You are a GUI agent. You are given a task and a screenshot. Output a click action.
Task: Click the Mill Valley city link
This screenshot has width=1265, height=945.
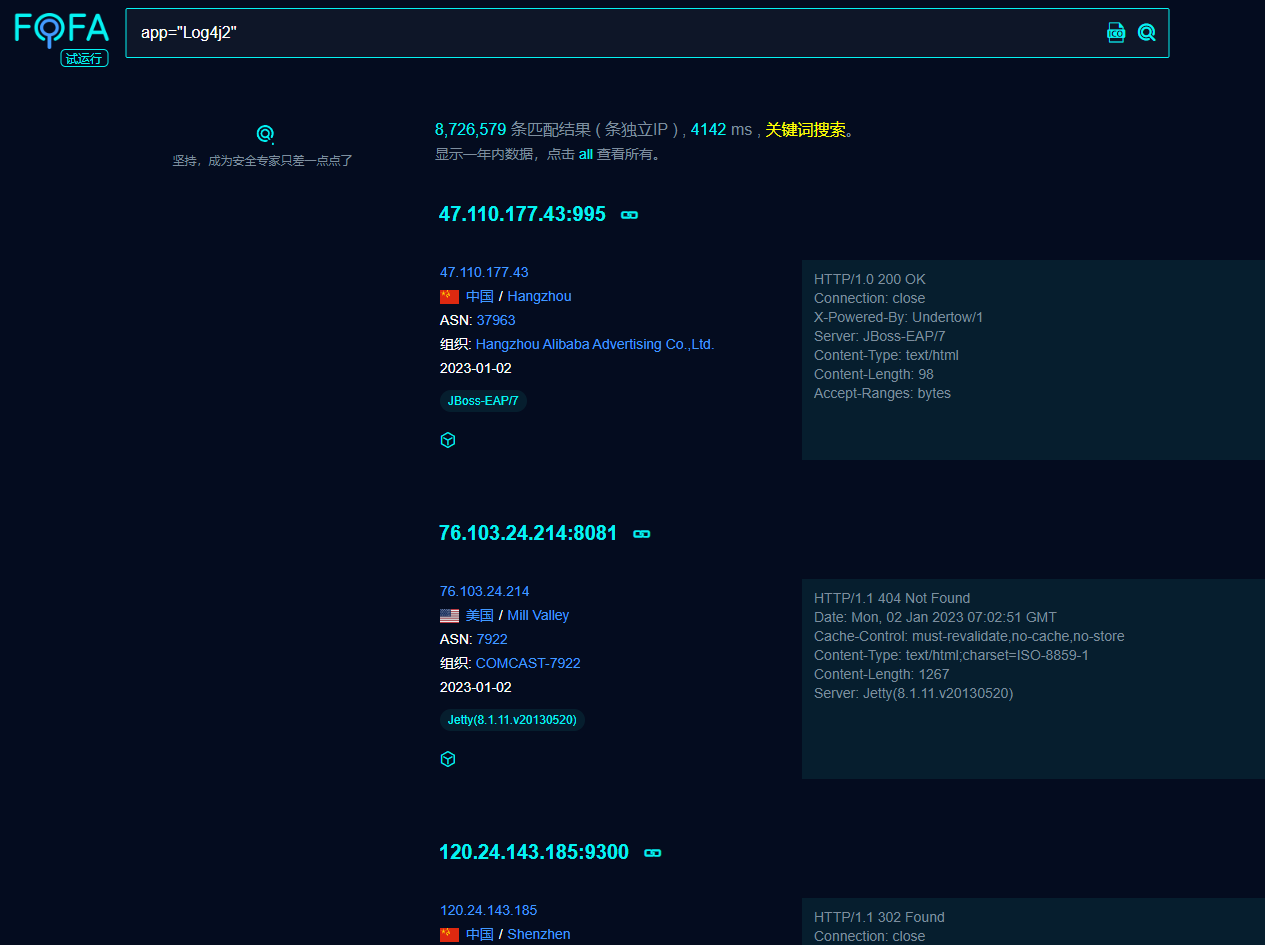pos(538,615)
